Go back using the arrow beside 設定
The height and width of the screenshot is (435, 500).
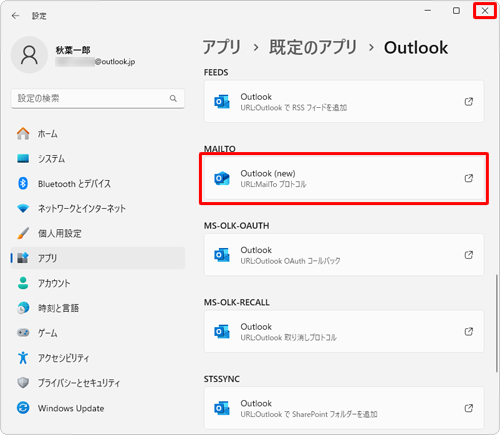pos(15,16)
